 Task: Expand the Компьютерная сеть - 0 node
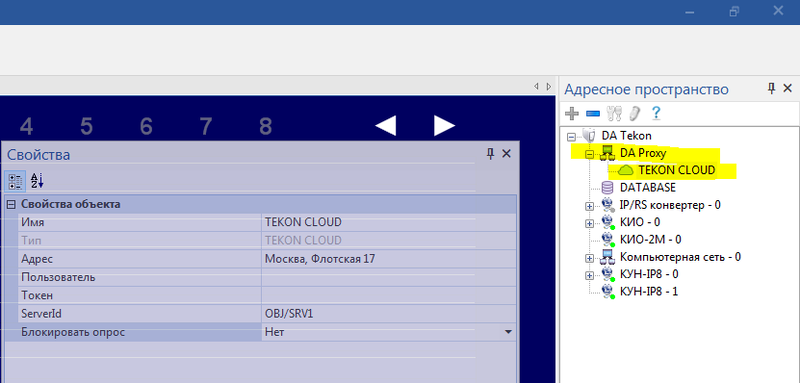[590, 258]
